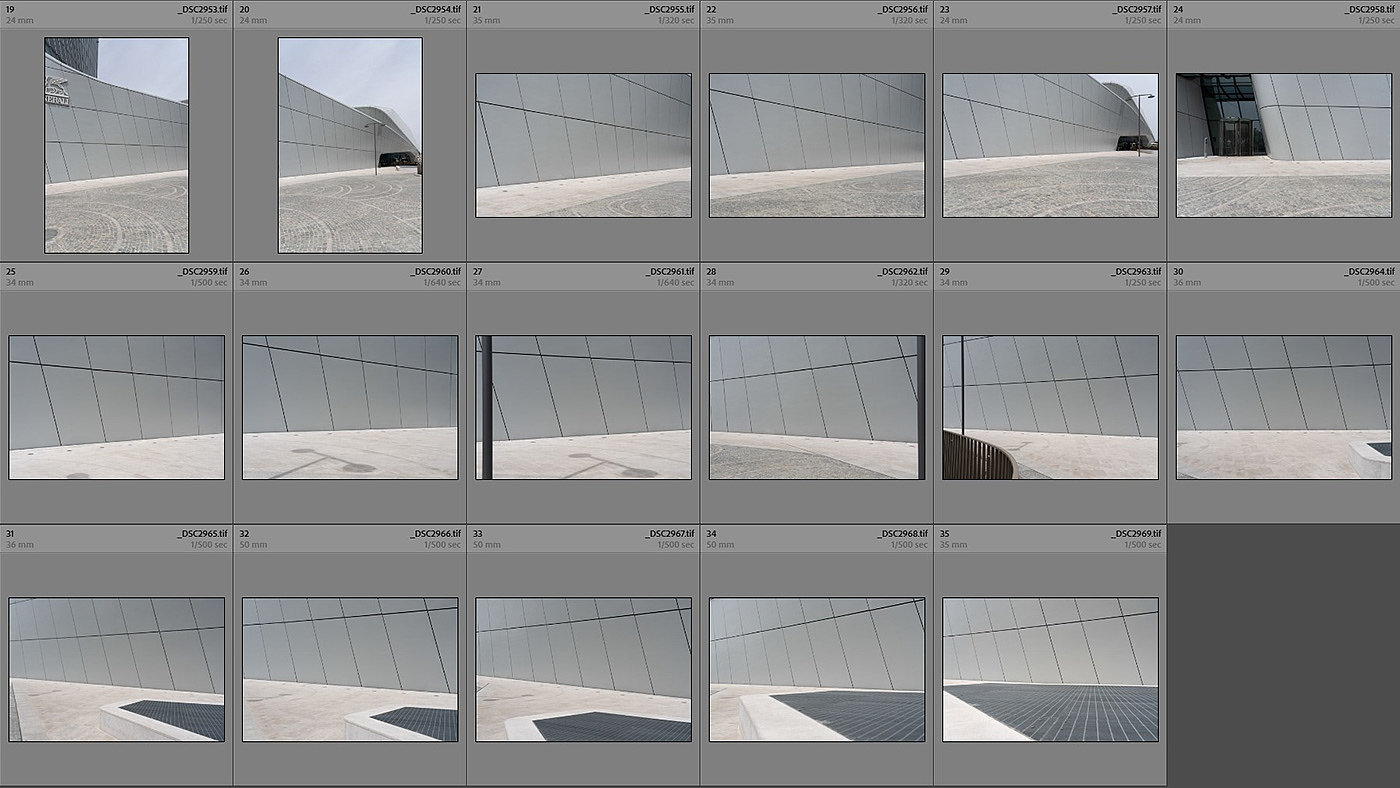Click the _DSC2965.tif image thumbnail

116,669
